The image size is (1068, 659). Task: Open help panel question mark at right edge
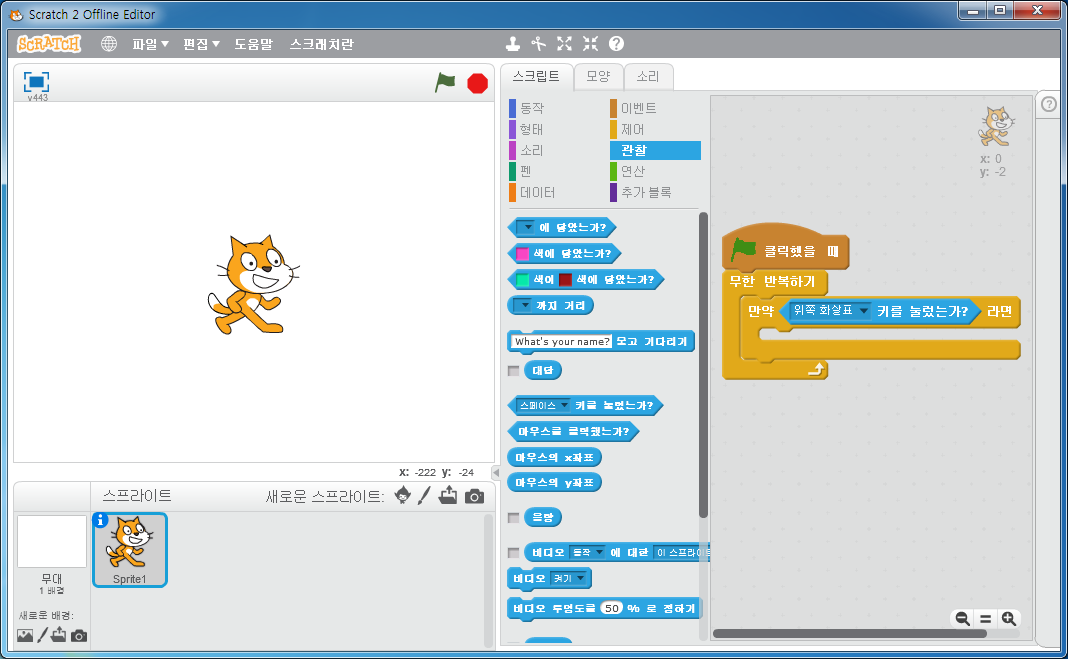click(1049, 104)
